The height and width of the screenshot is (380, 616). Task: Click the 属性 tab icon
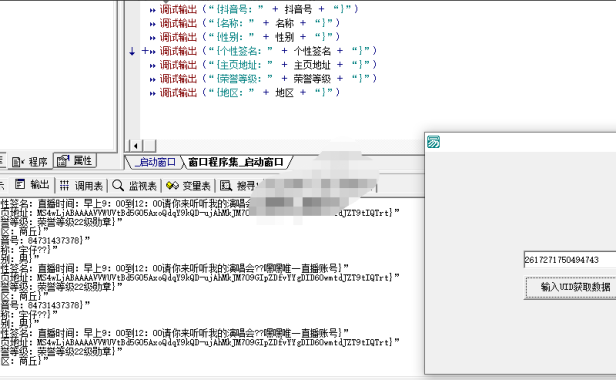tap(63, 160)
